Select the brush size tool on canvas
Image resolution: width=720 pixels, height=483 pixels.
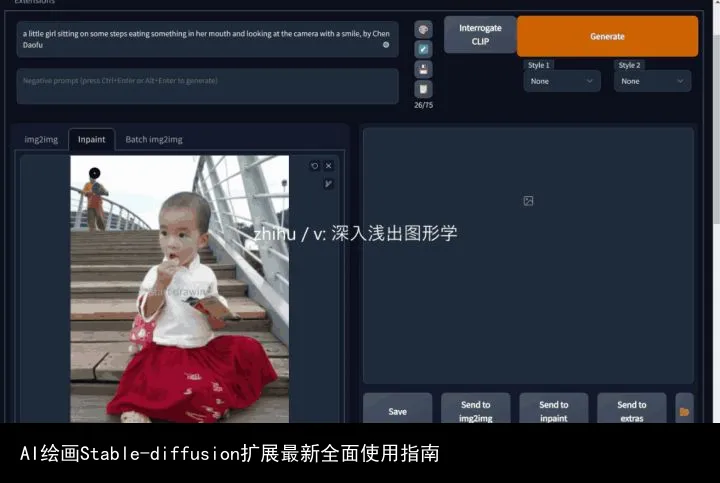328,184
